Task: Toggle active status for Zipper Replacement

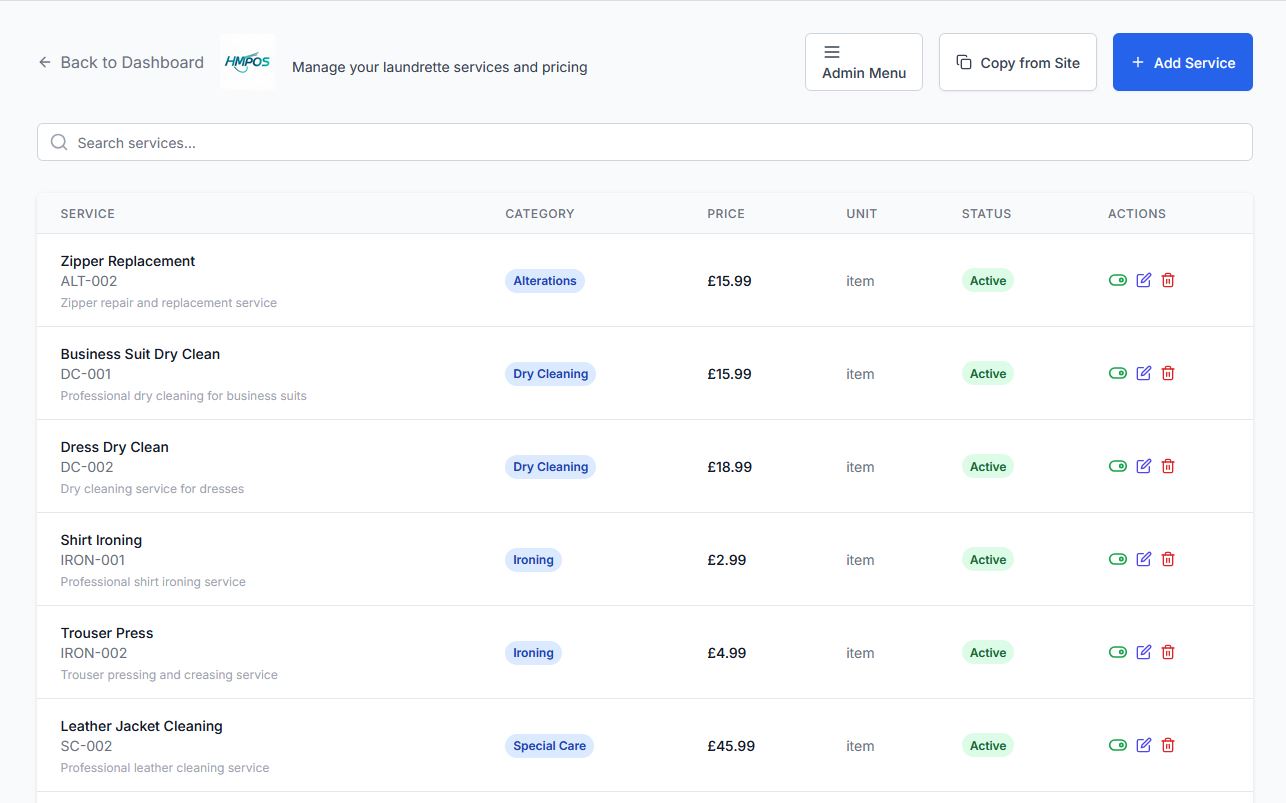Action: [x=1118, y=280]
